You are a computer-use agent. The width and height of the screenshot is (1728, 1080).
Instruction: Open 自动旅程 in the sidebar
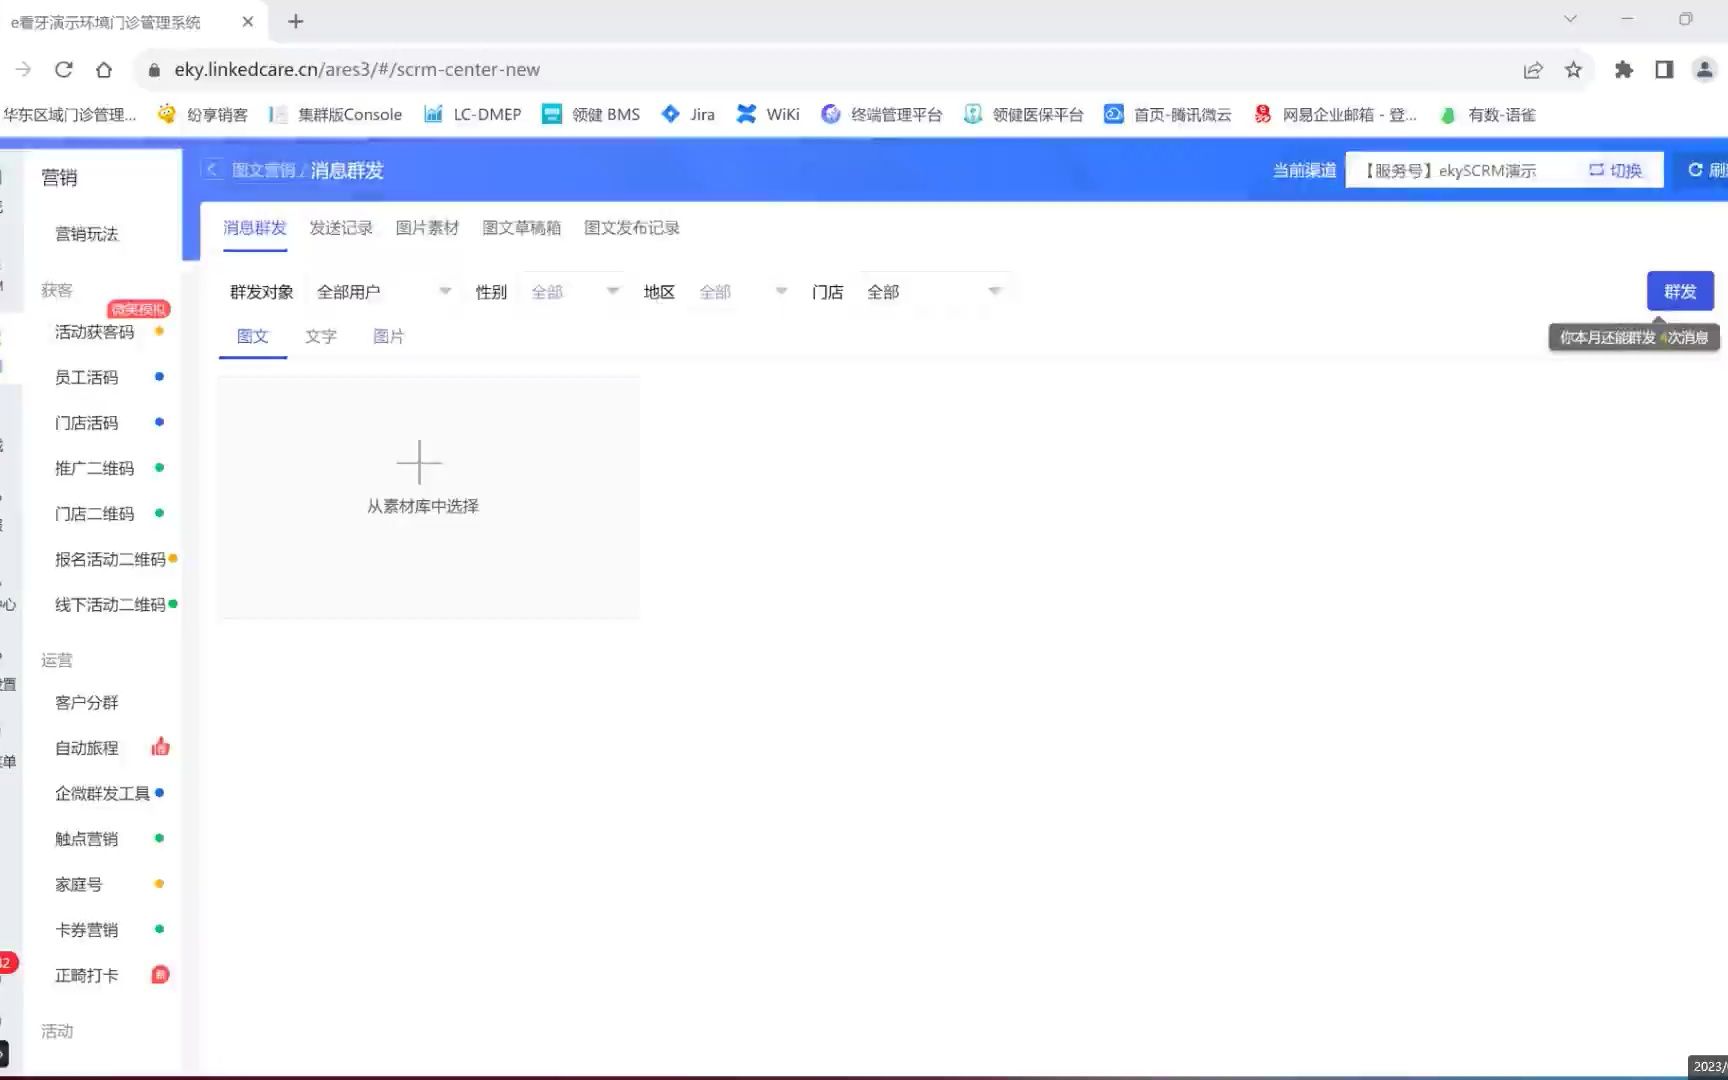87,748
